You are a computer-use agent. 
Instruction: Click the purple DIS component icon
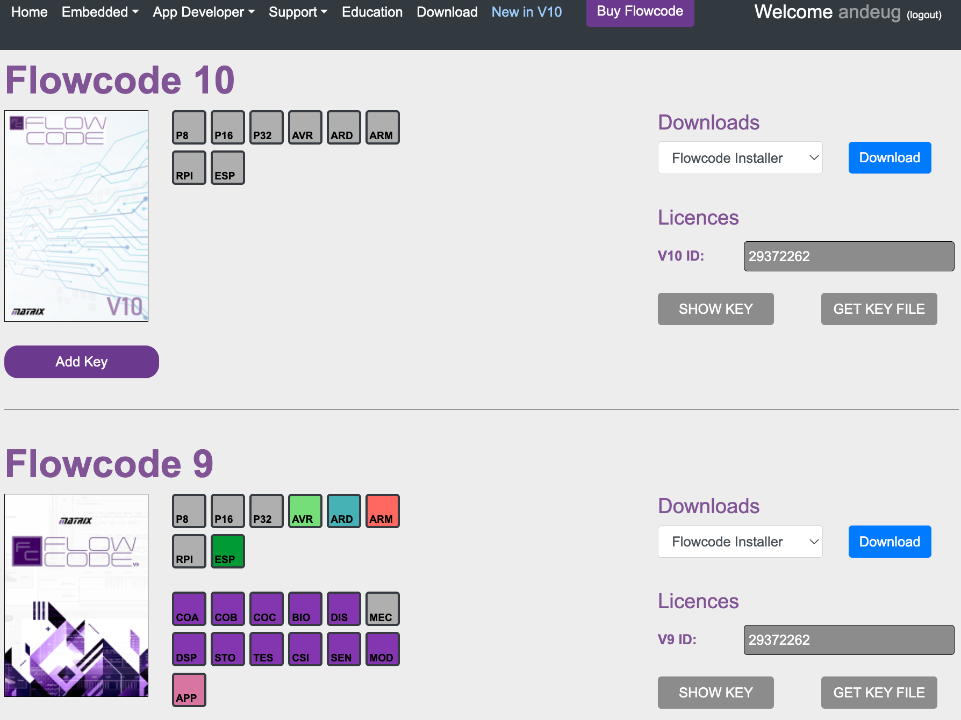pyautogui.click(x=344, y=609)
